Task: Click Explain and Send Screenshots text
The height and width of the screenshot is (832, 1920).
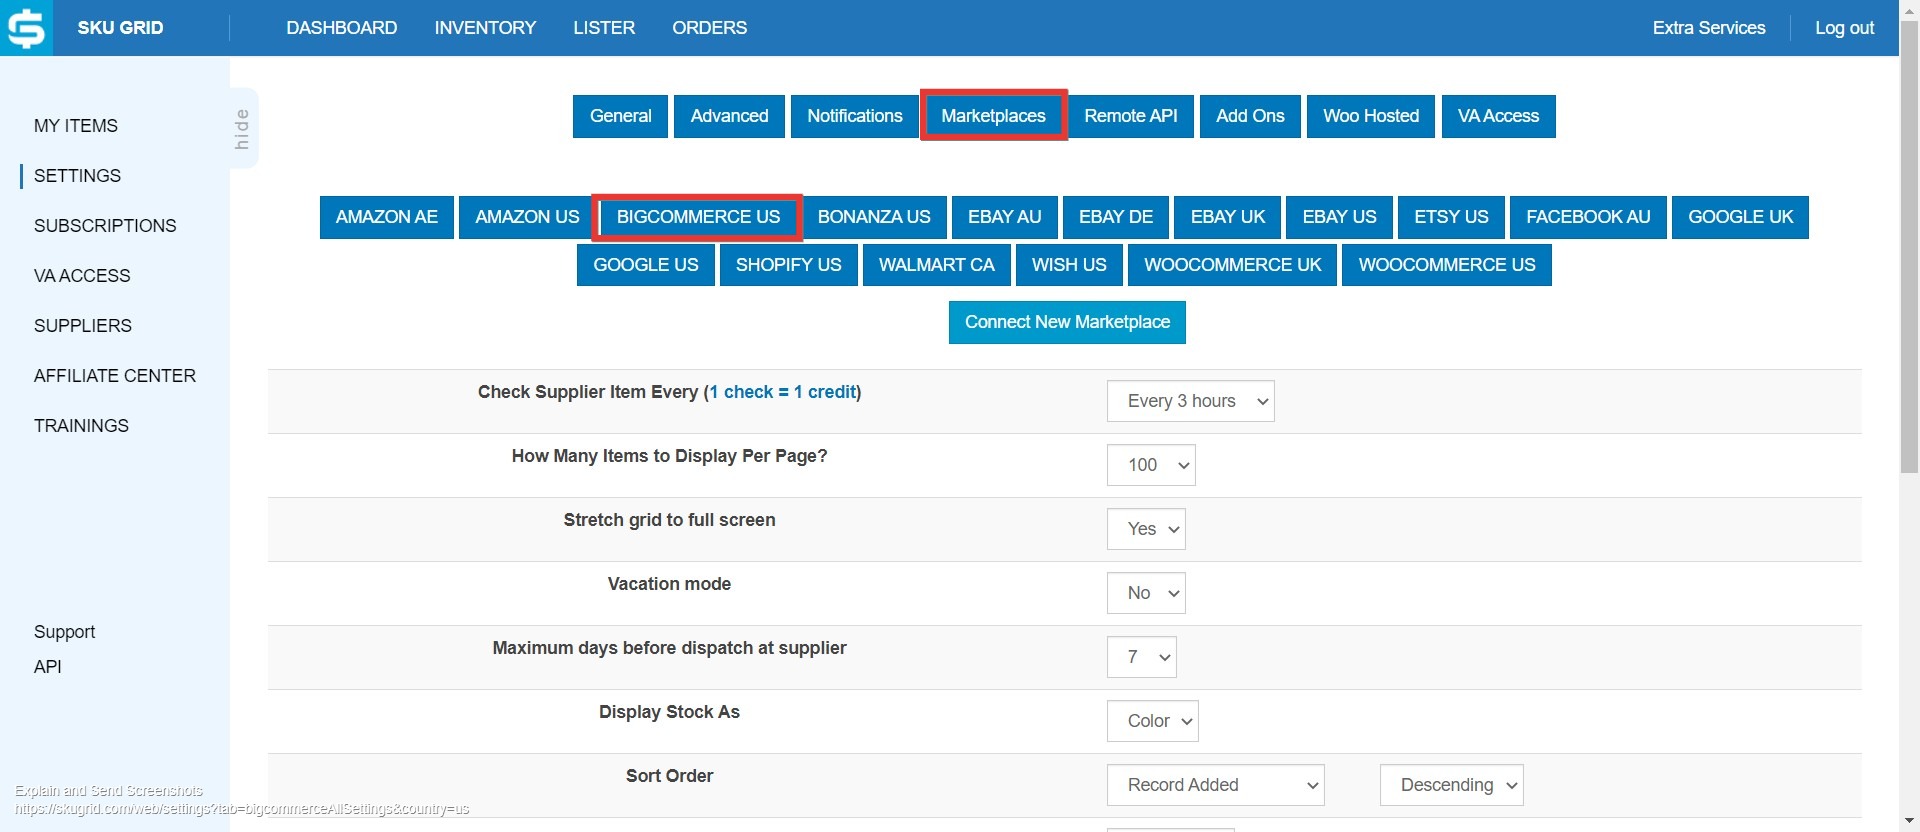Action: tap(109, 791)
